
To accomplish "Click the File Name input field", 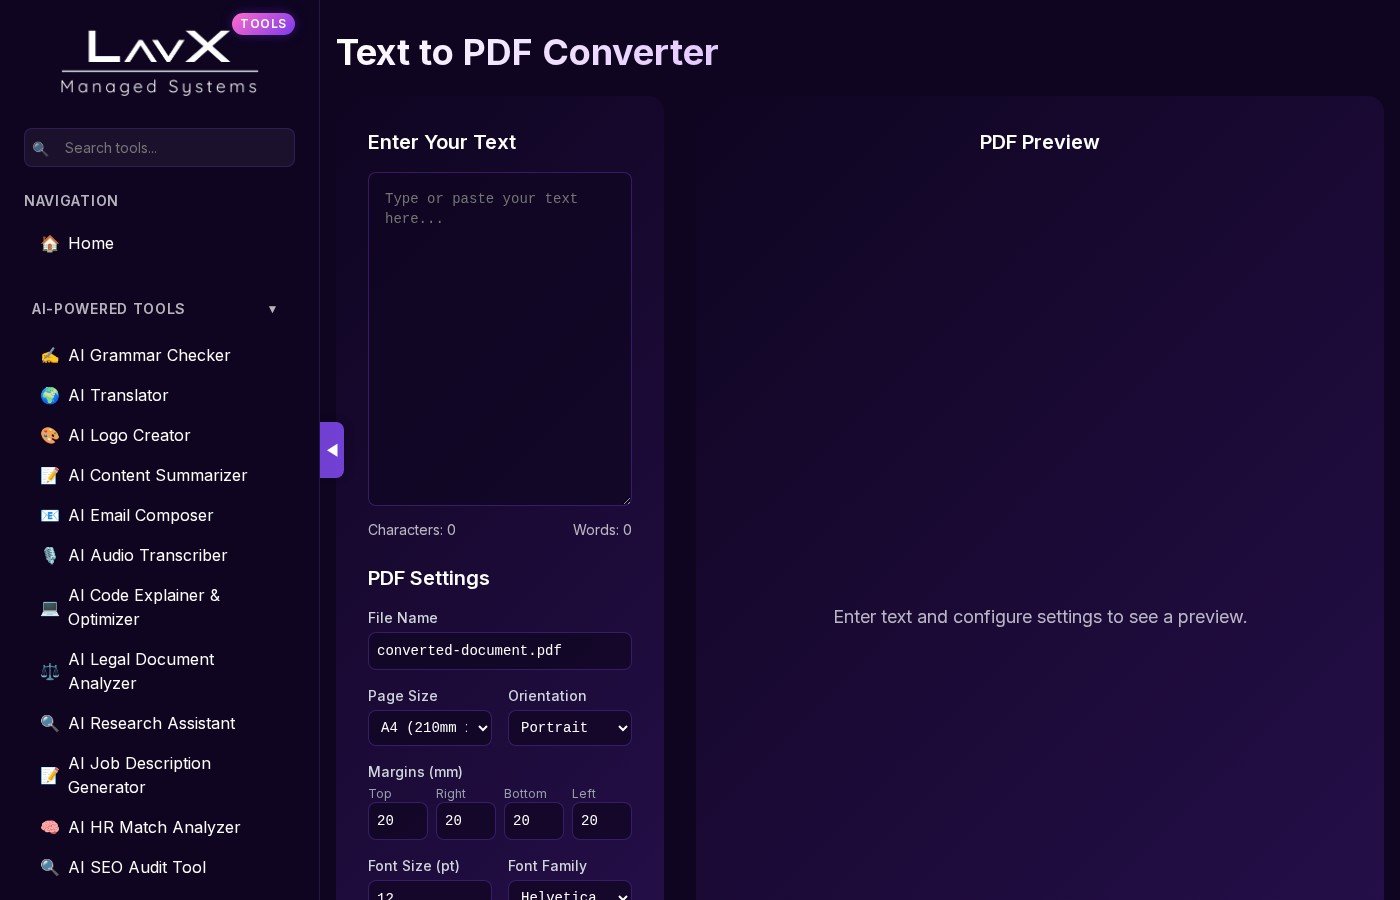I will [499, 651].
